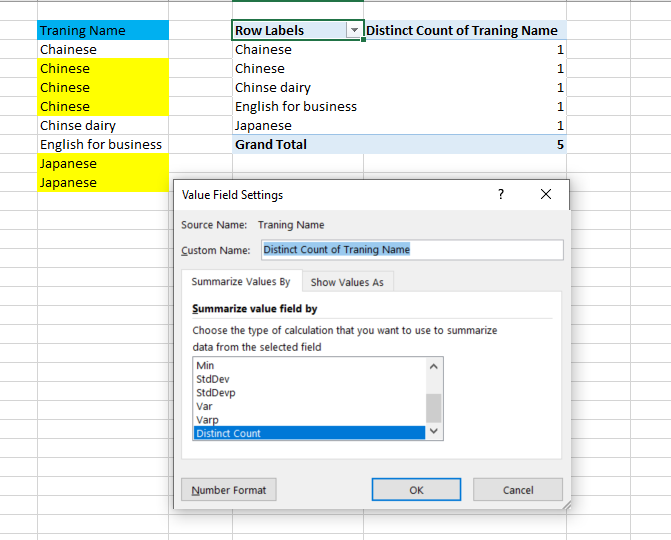The image size is (671, 540).
Task: Click the help question mark in dialog
Action: click(x=501, y=195)
